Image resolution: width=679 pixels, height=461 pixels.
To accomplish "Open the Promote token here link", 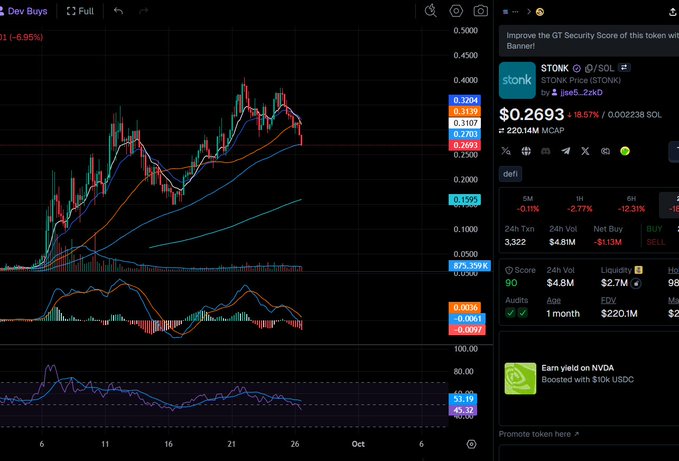I will point(539,434).
